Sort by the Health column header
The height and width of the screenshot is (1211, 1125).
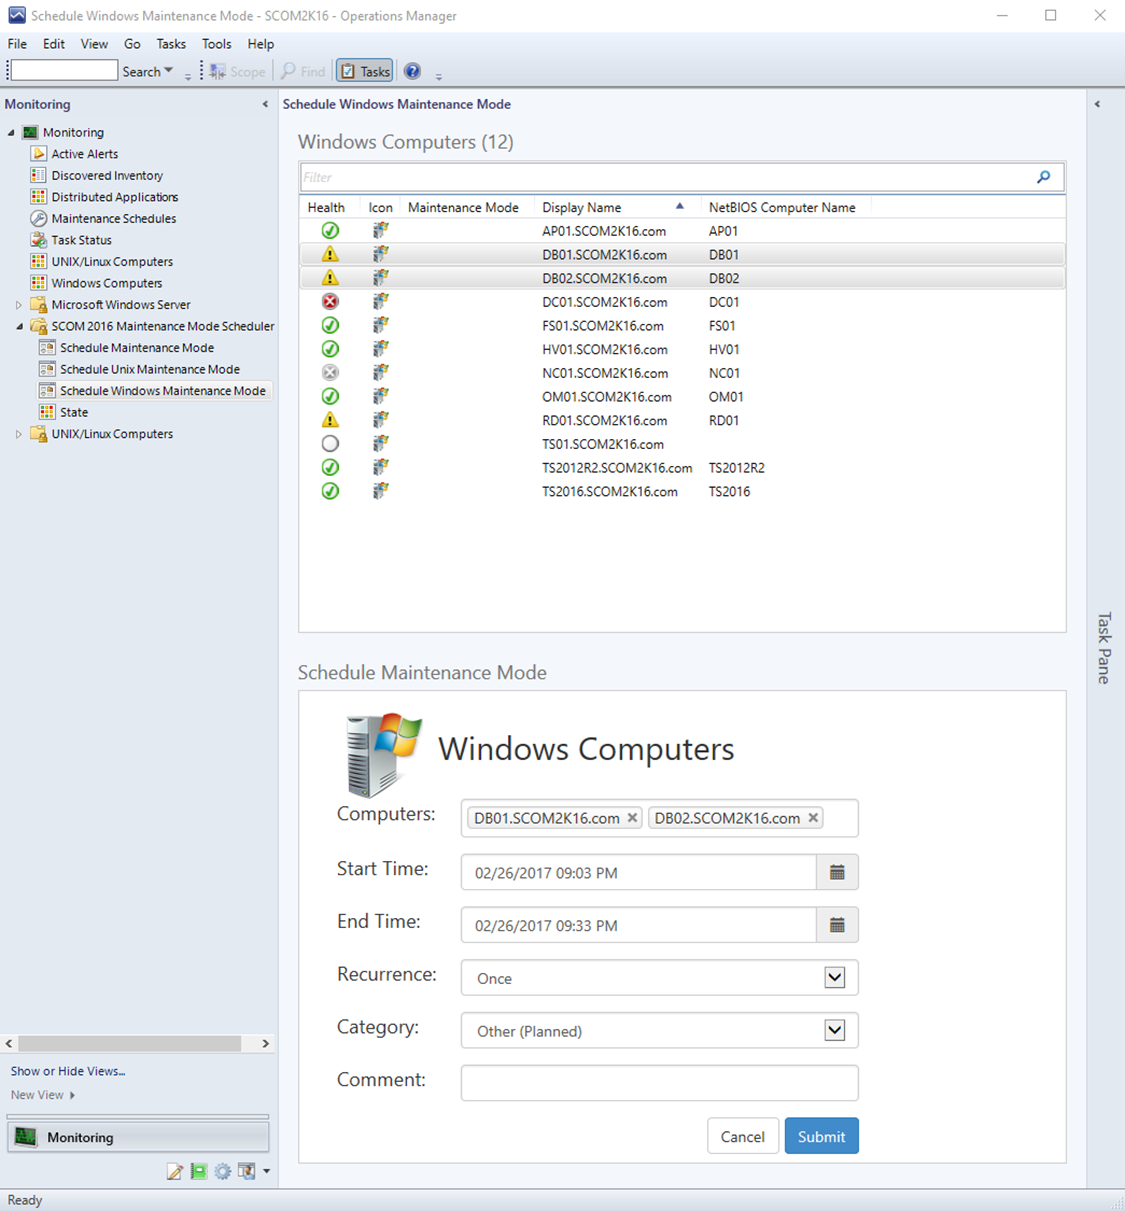[x=326, y=207]
